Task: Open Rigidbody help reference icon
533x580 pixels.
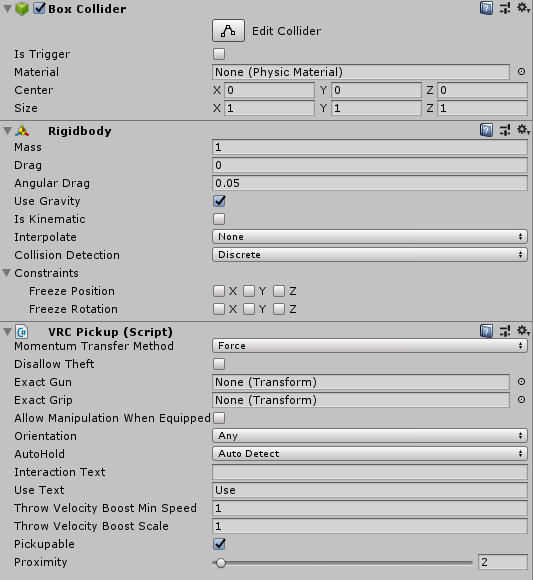Action: click(486, 130)
